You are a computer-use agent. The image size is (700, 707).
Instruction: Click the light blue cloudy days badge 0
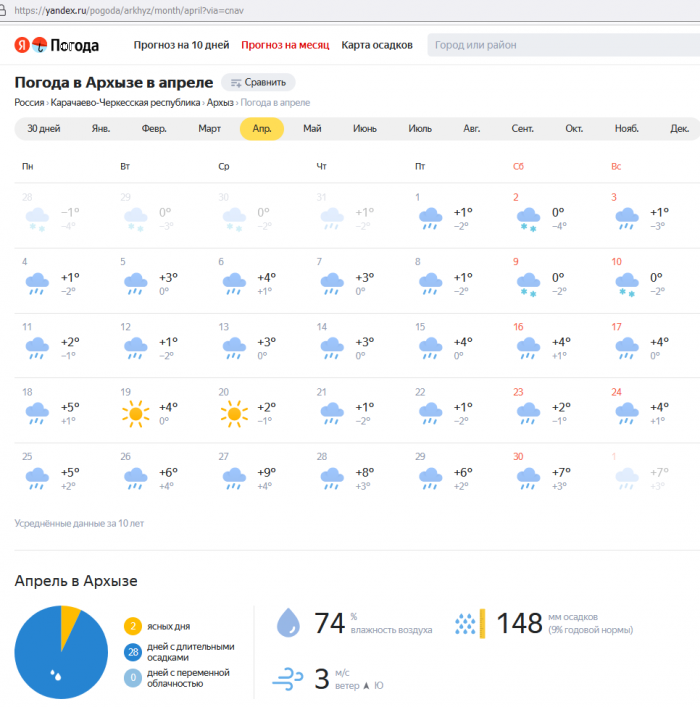tap(133, 678)
